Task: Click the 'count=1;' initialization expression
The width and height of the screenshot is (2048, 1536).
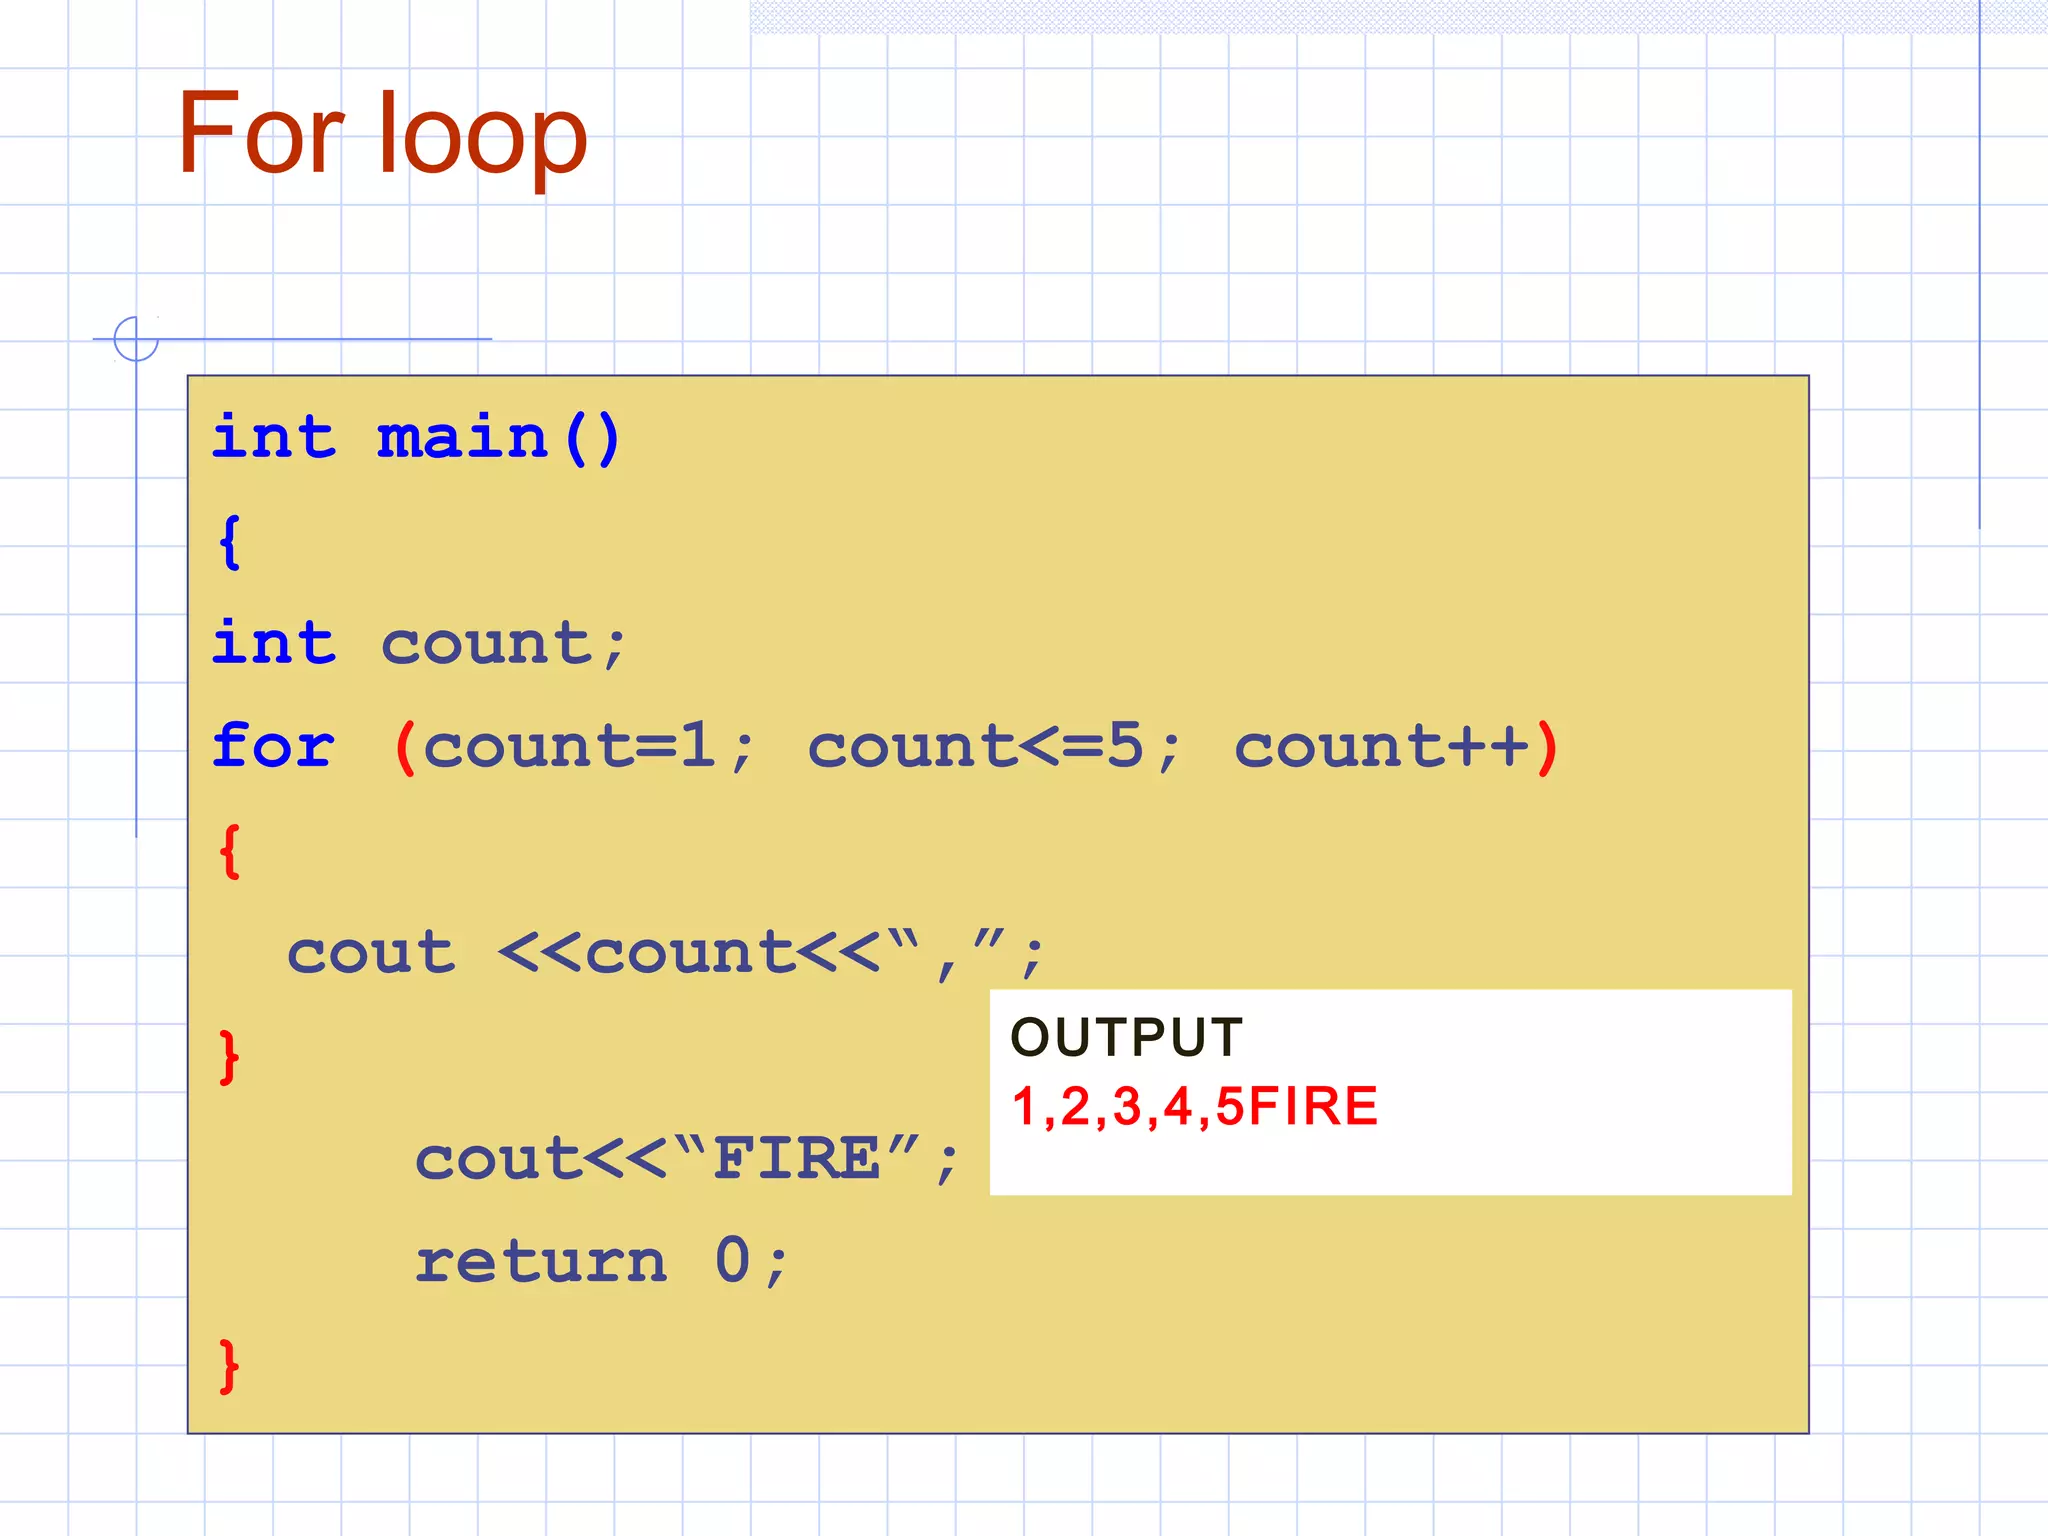Action: pyautogui.click(x=588, y=747)
